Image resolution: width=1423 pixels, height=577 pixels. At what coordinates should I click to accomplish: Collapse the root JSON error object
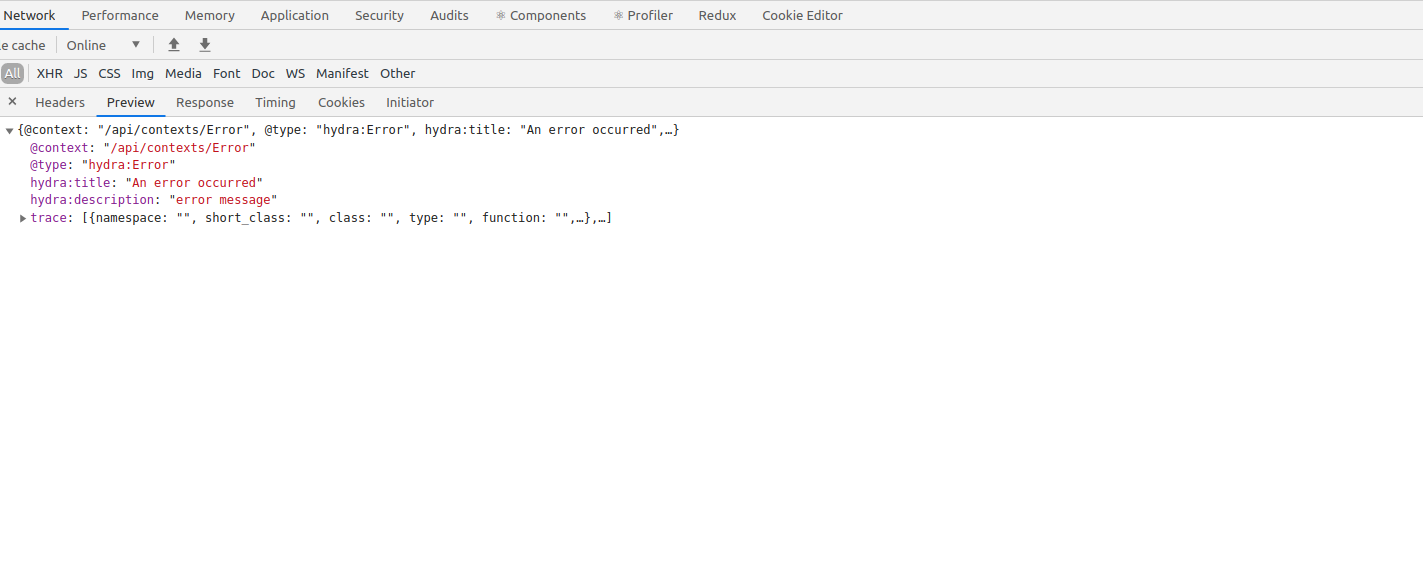[9, 129]
